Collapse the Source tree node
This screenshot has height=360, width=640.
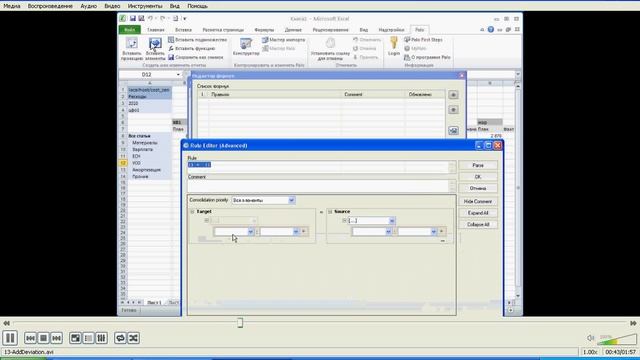pyautogui.click(x=330, y=211)
